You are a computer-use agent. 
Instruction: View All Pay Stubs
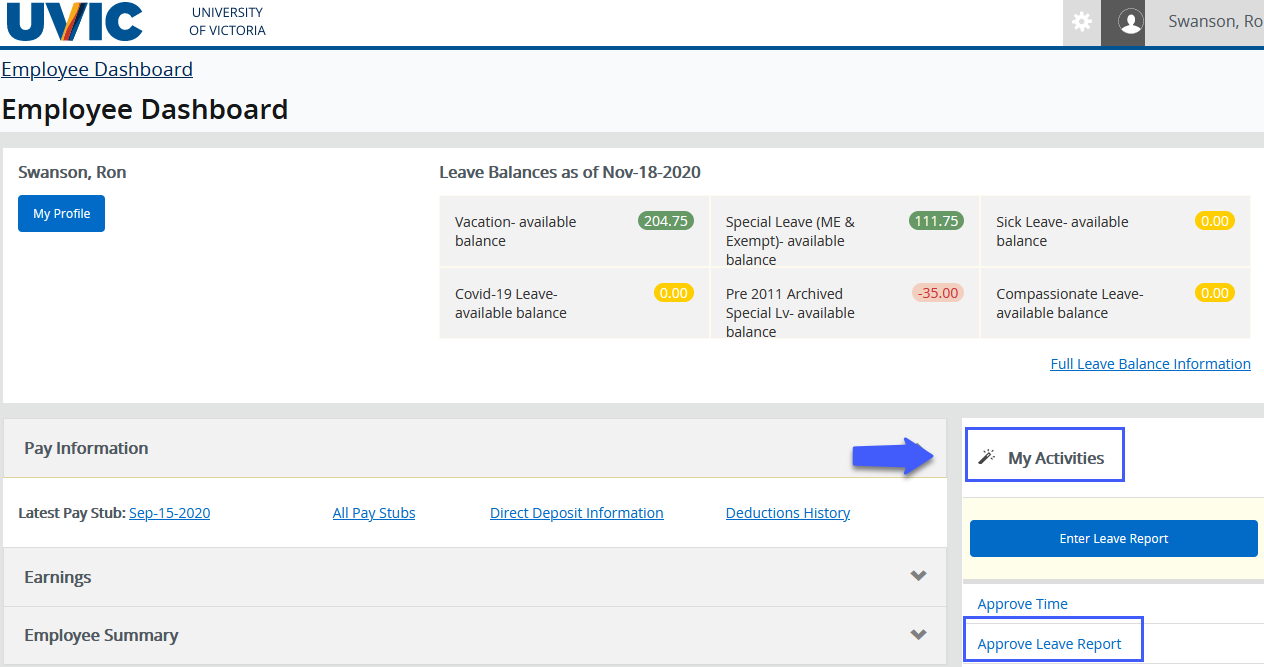coord(374,512)
